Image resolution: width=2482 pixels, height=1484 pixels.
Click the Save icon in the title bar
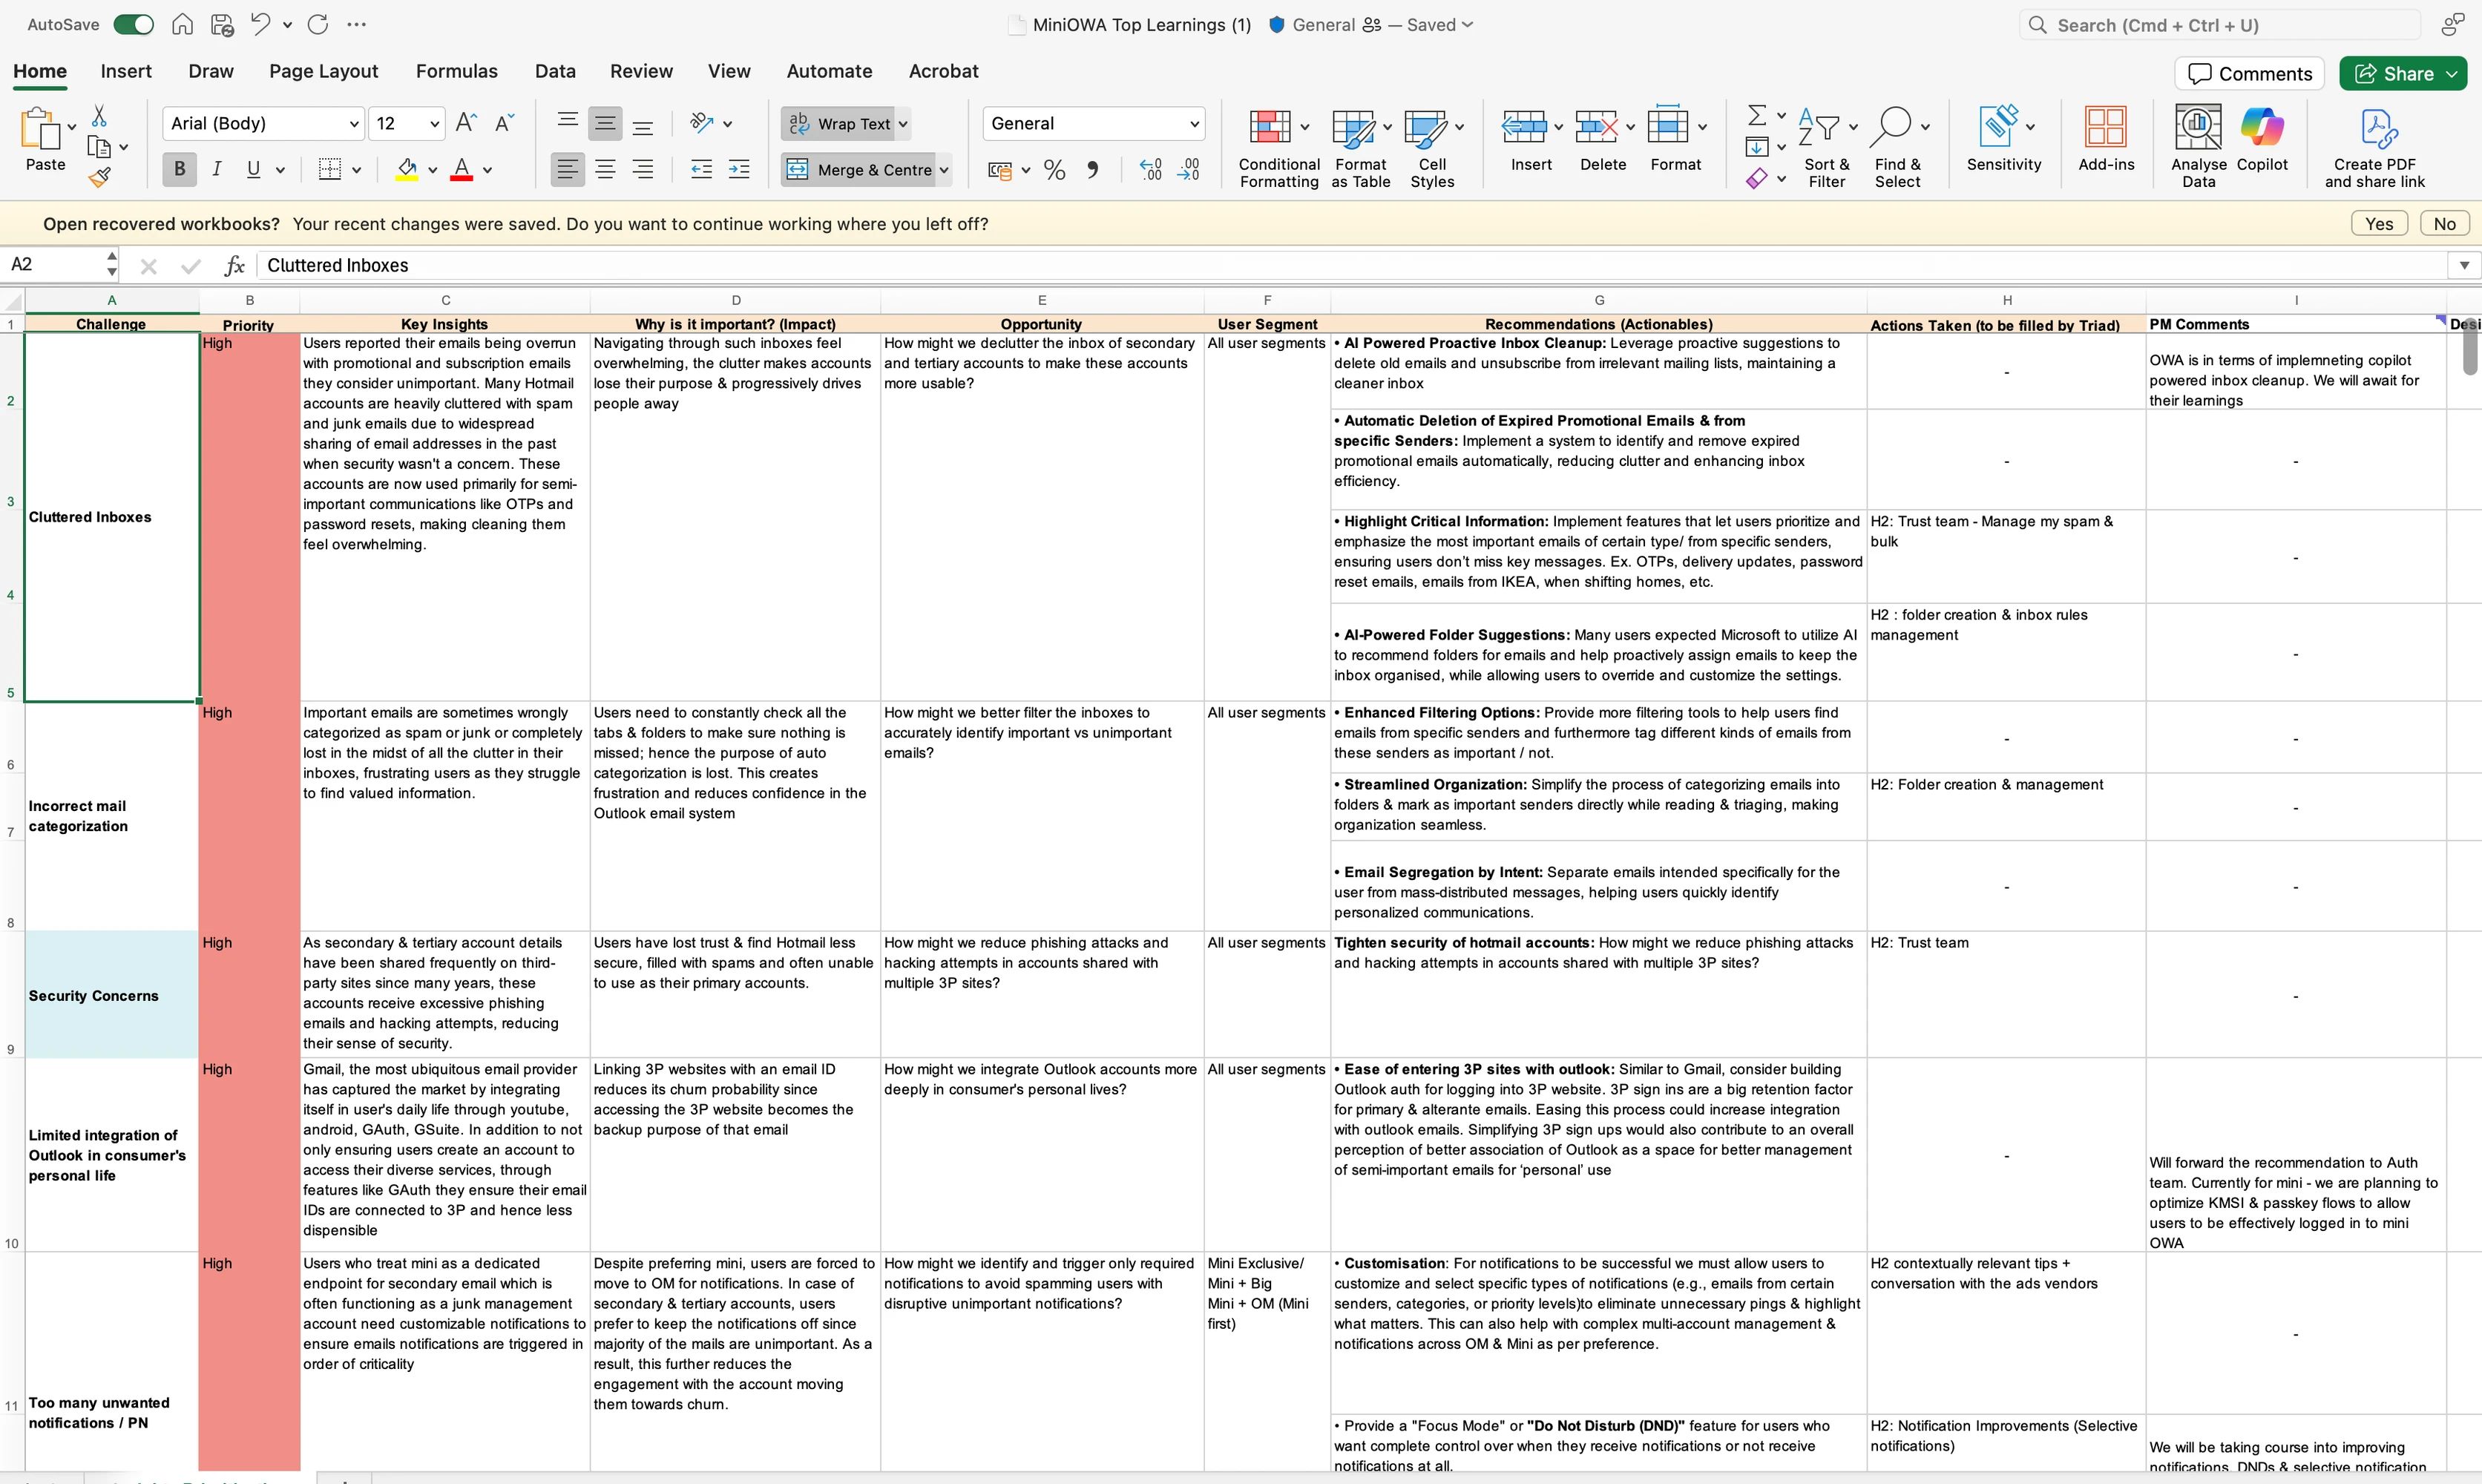(x=222, y=25)
